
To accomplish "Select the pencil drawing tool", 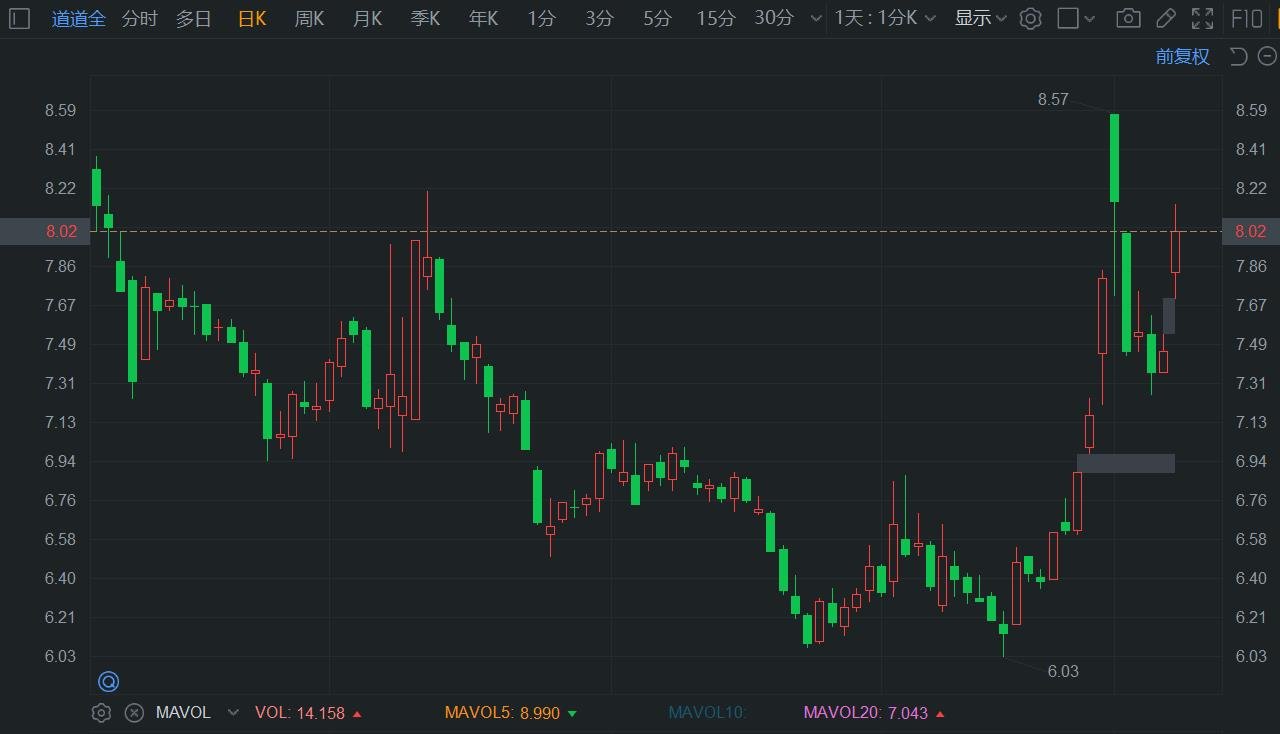I will pos(1165,18).
